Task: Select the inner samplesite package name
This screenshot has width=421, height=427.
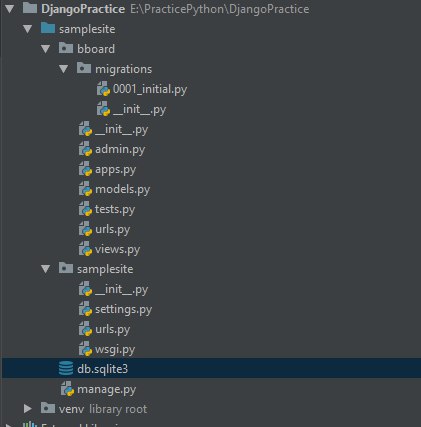Action: point(105,269)
